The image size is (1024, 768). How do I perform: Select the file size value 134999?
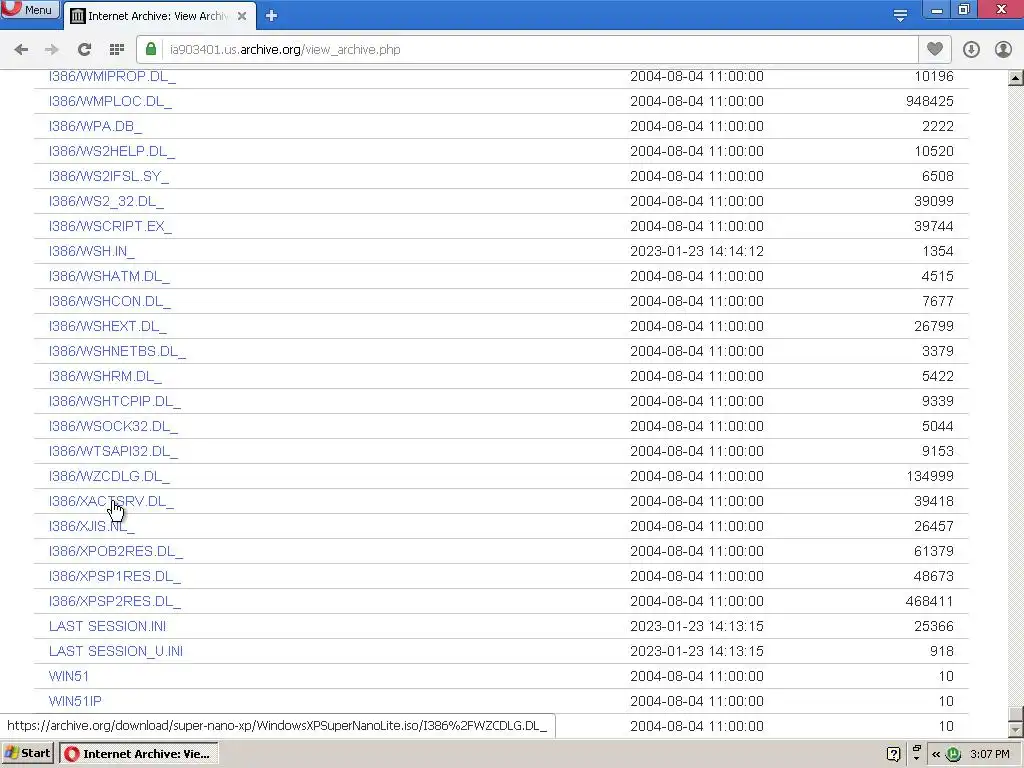pyautogui.click(x=930, y=476)
